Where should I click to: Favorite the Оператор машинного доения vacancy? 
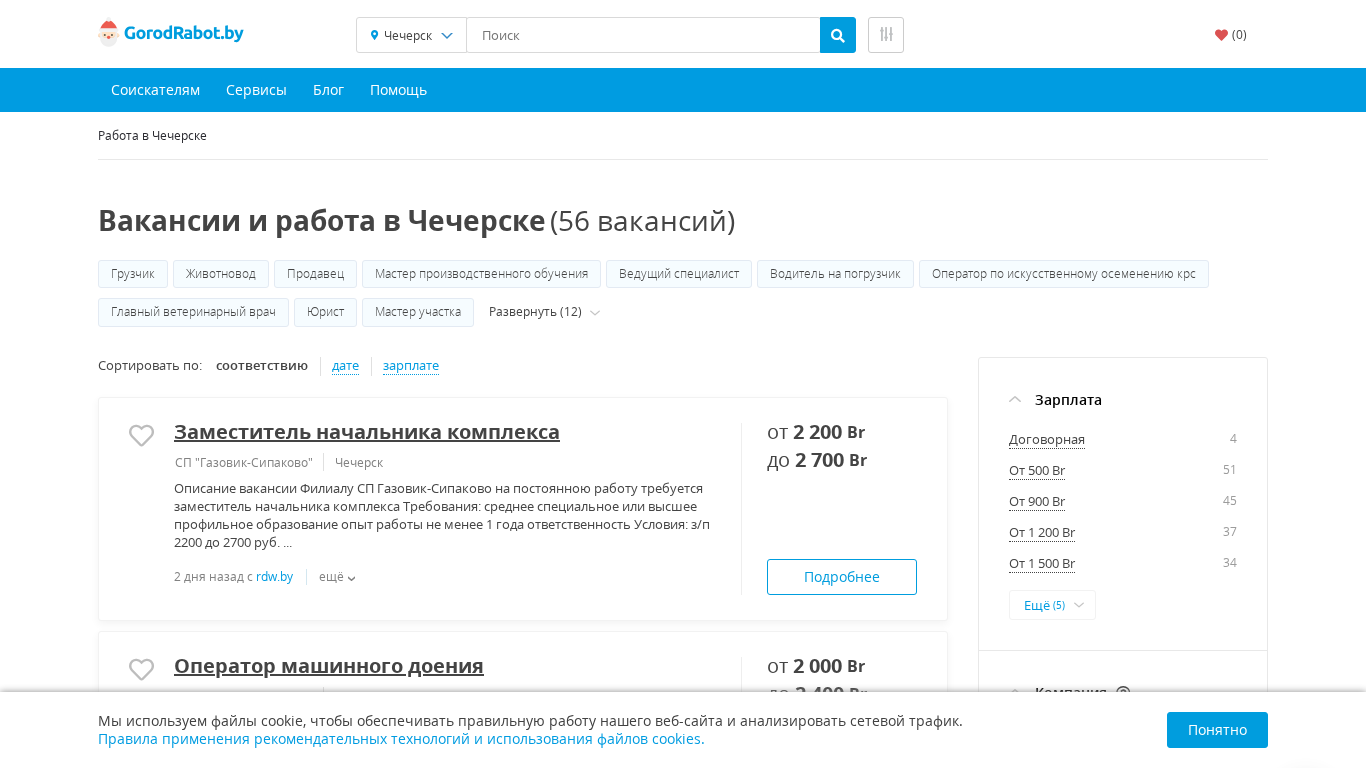(141, 669)
